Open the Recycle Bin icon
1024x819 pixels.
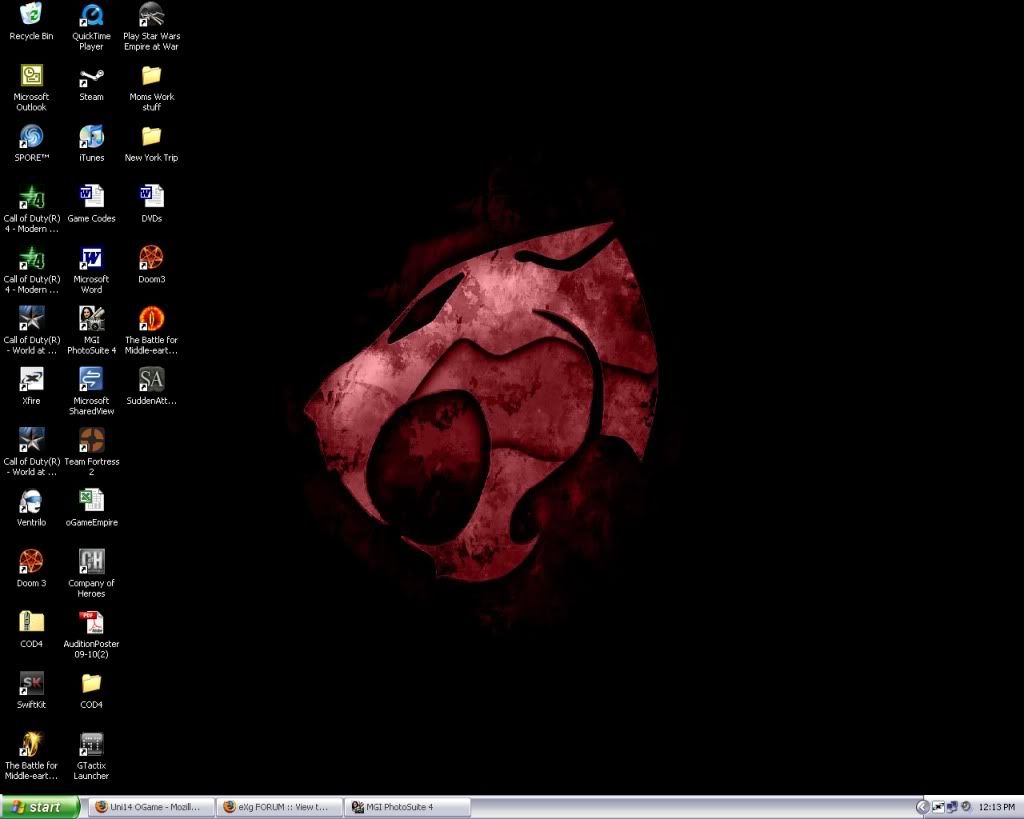point(31,14)
